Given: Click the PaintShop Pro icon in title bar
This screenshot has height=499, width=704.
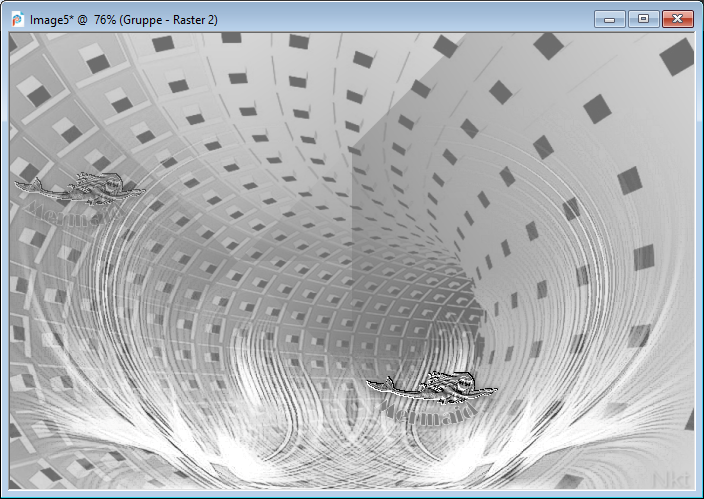Looking at the screenshot, I should click(18, 19).
